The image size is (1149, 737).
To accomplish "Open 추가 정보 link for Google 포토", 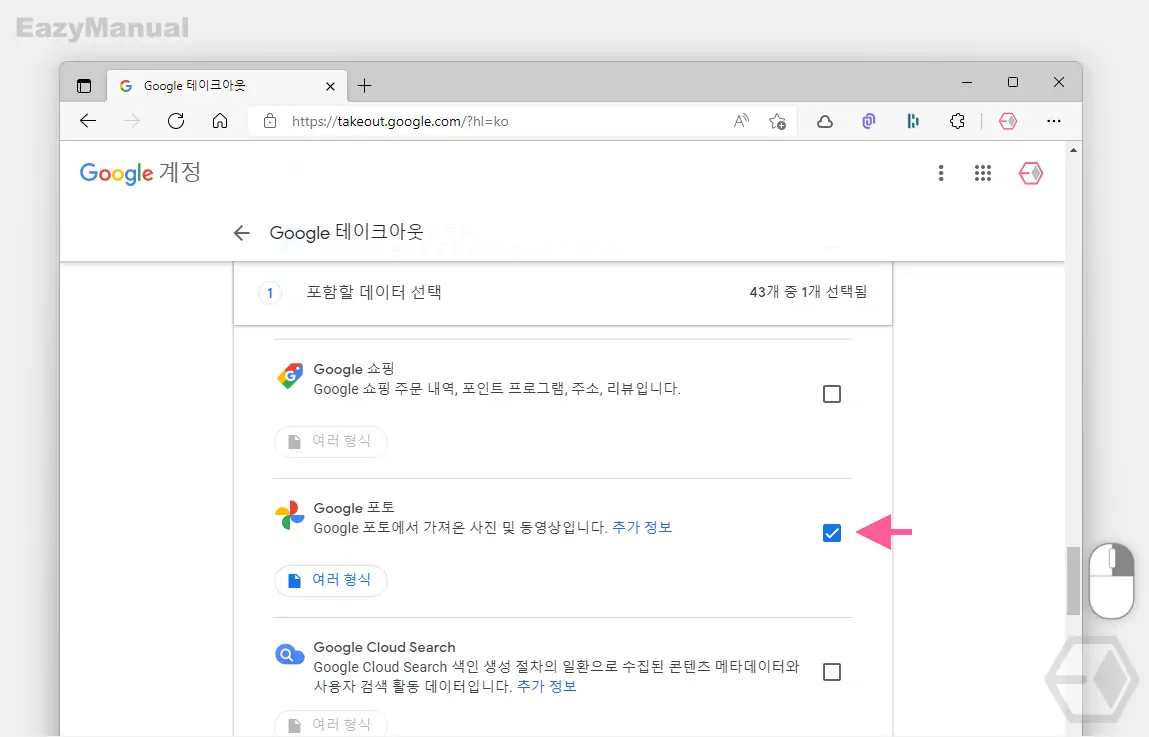I will click(642, 527).
